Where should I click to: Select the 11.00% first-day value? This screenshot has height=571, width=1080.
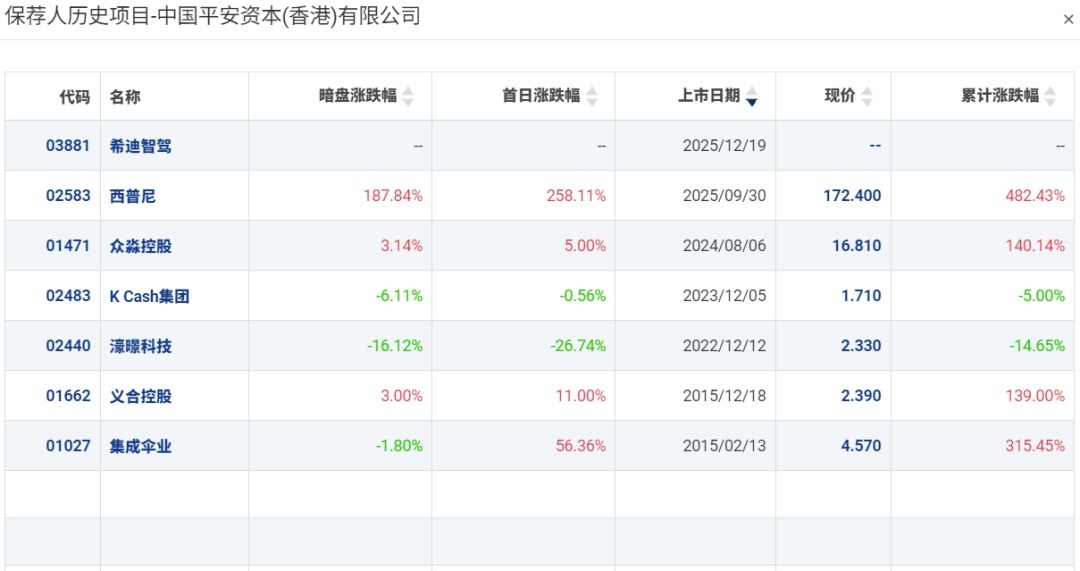pos(581,396)
